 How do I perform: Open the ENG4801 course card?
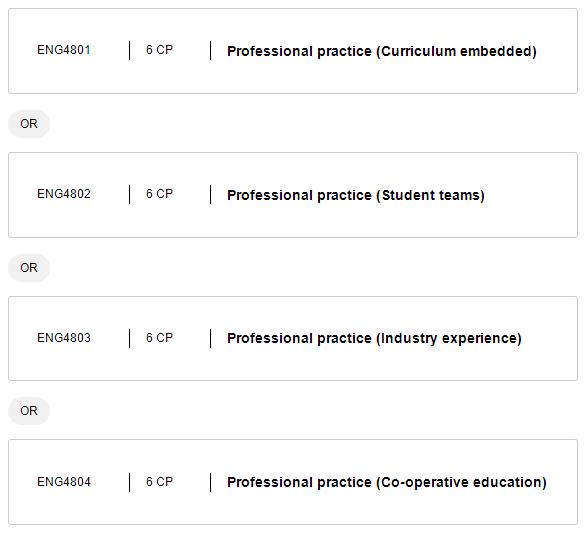[x=293, y=51]
